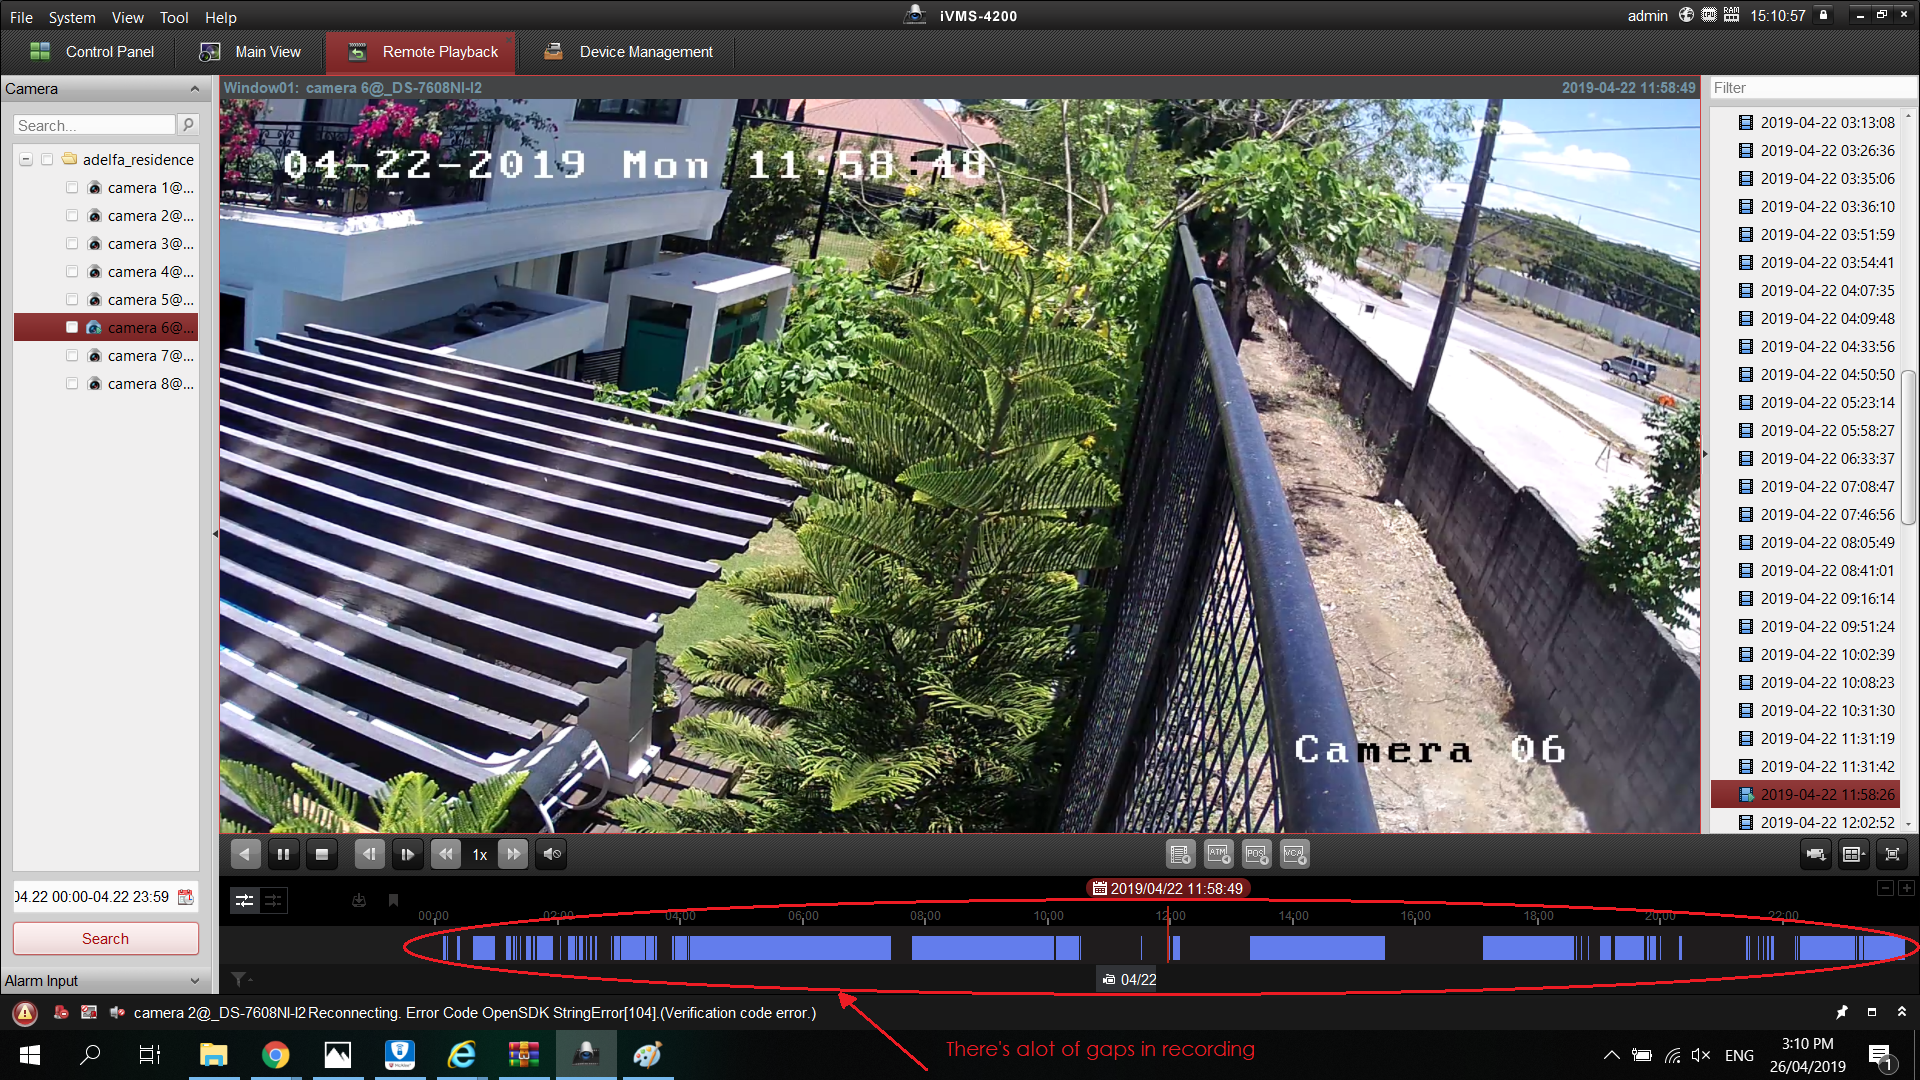Click the Search button

105,939
